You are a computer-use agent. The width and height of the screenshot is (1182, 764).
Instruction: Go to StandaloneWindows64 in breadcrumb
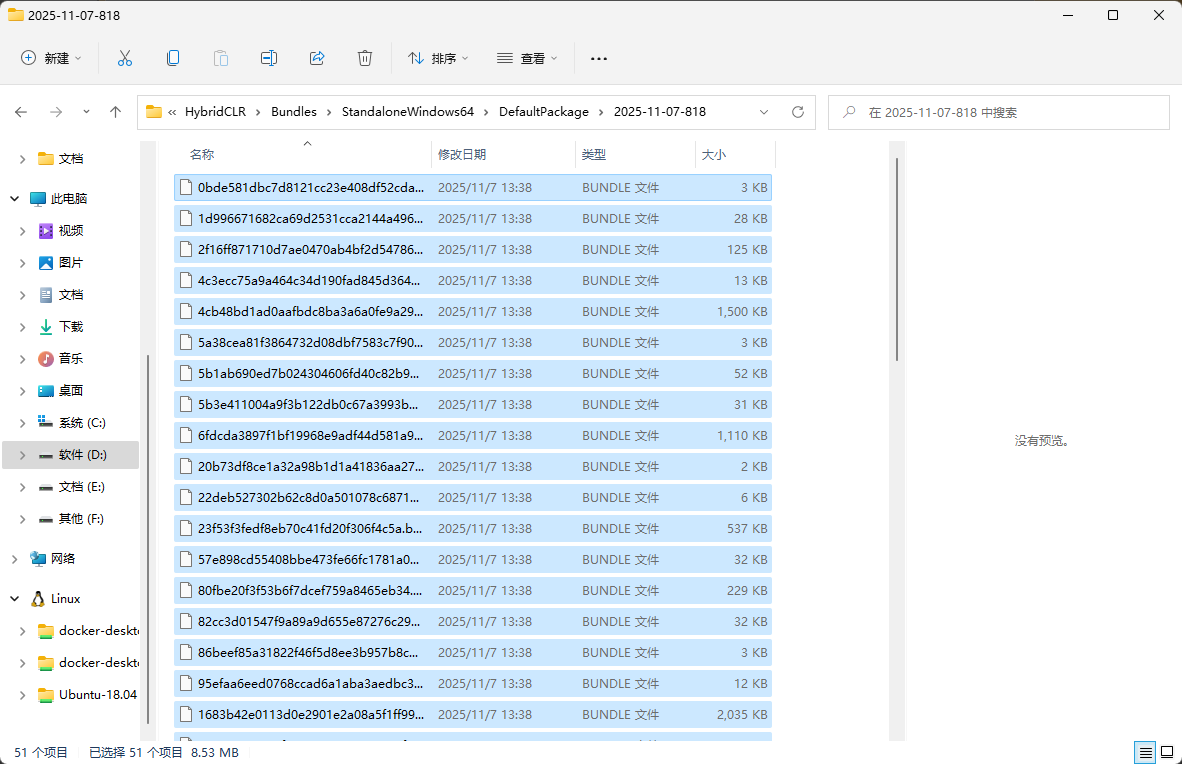coord(408,112)
